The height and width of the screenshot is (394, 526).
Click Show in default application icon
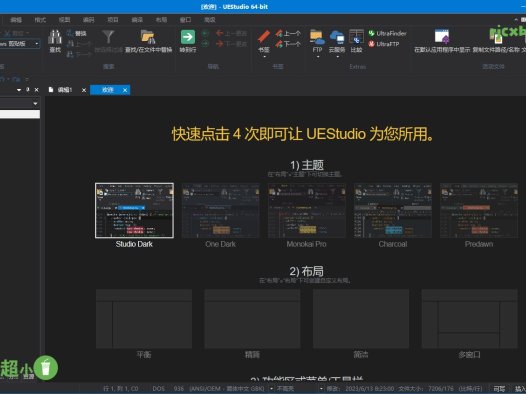click(x=442, y=37)
